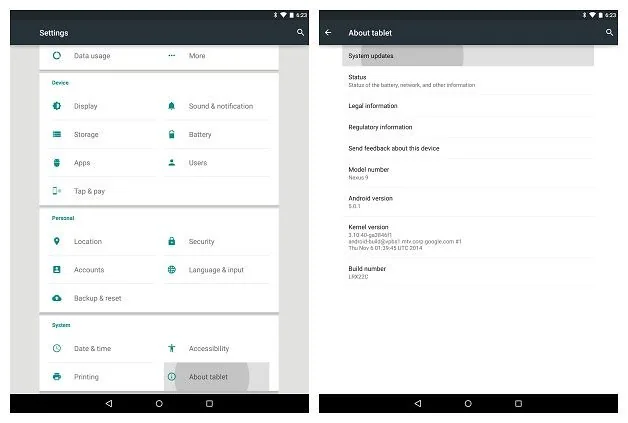Select the Printing label
The height and width of the screenshot is (423, 628).
[x=86, y=377]
